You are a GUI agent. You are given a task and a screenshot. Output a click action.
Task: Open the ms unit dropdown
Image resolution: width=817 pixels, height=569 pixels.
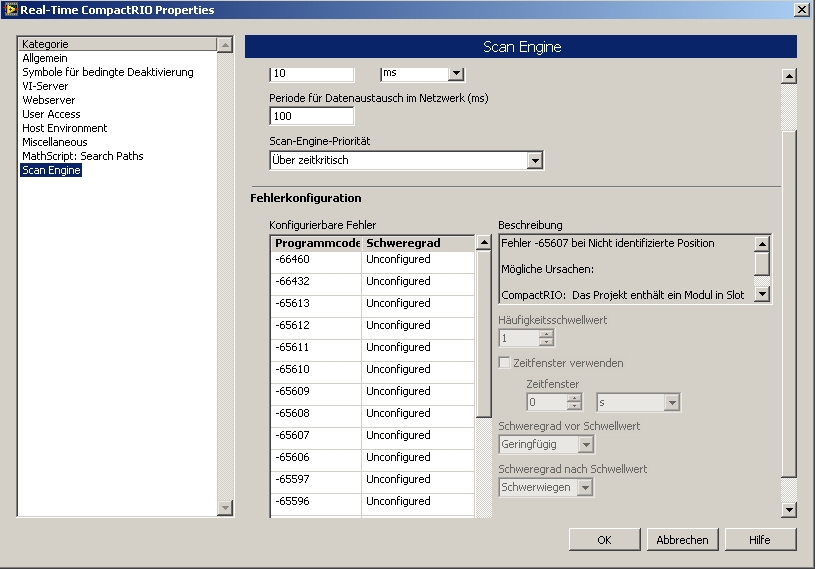(x=456, y=73)
